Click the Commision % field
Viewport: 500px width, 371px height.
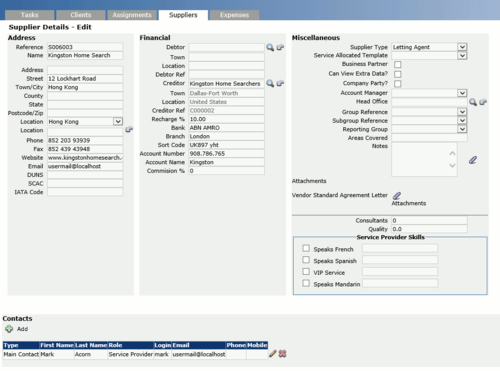[227, 171]
